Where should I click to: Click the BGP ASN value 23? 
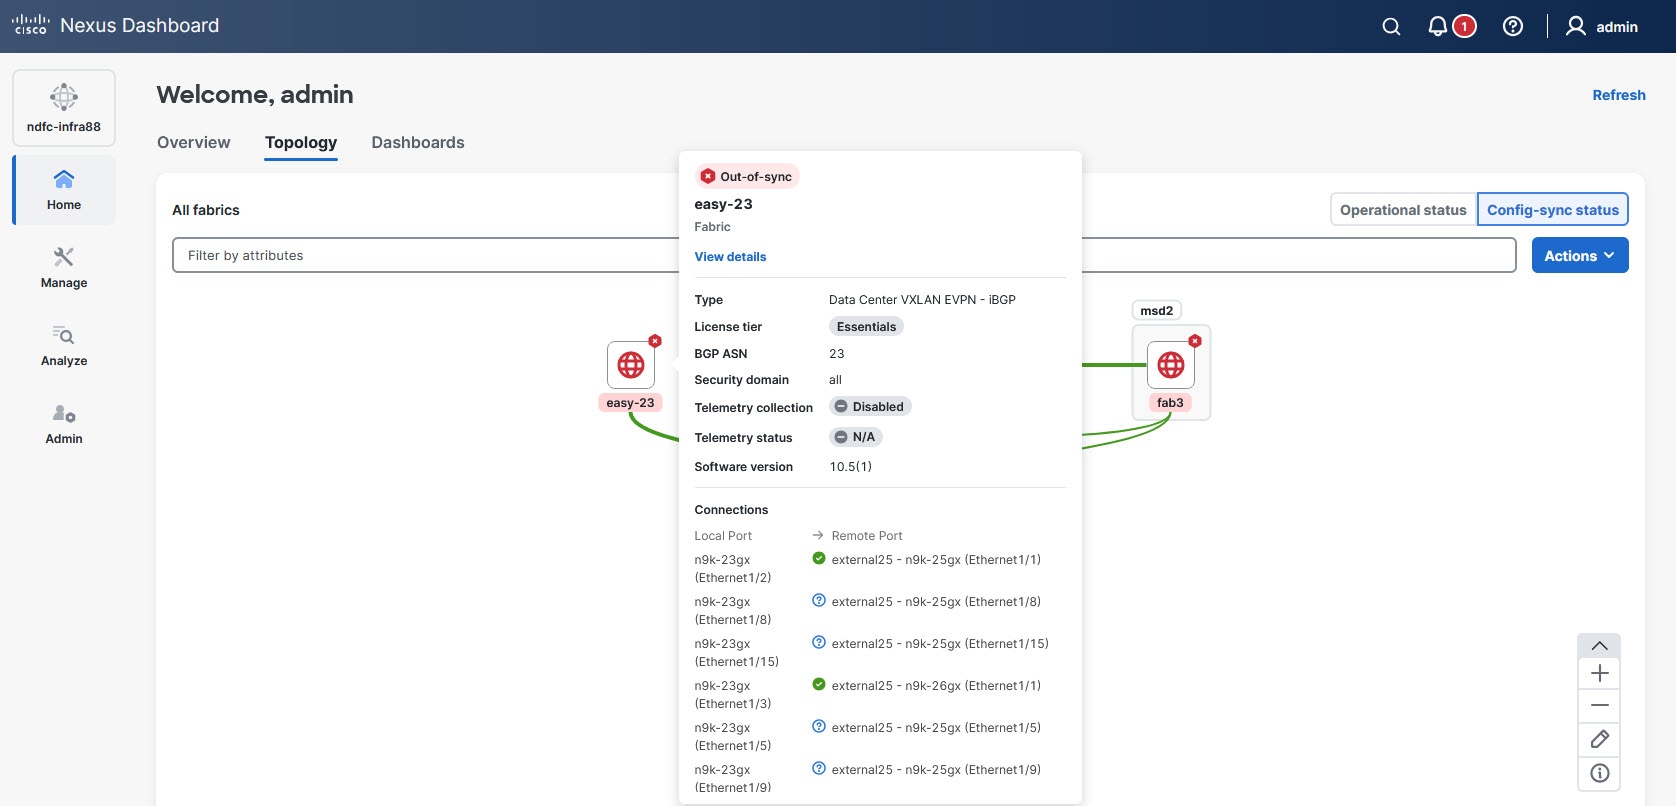click(x=837, y=354)
